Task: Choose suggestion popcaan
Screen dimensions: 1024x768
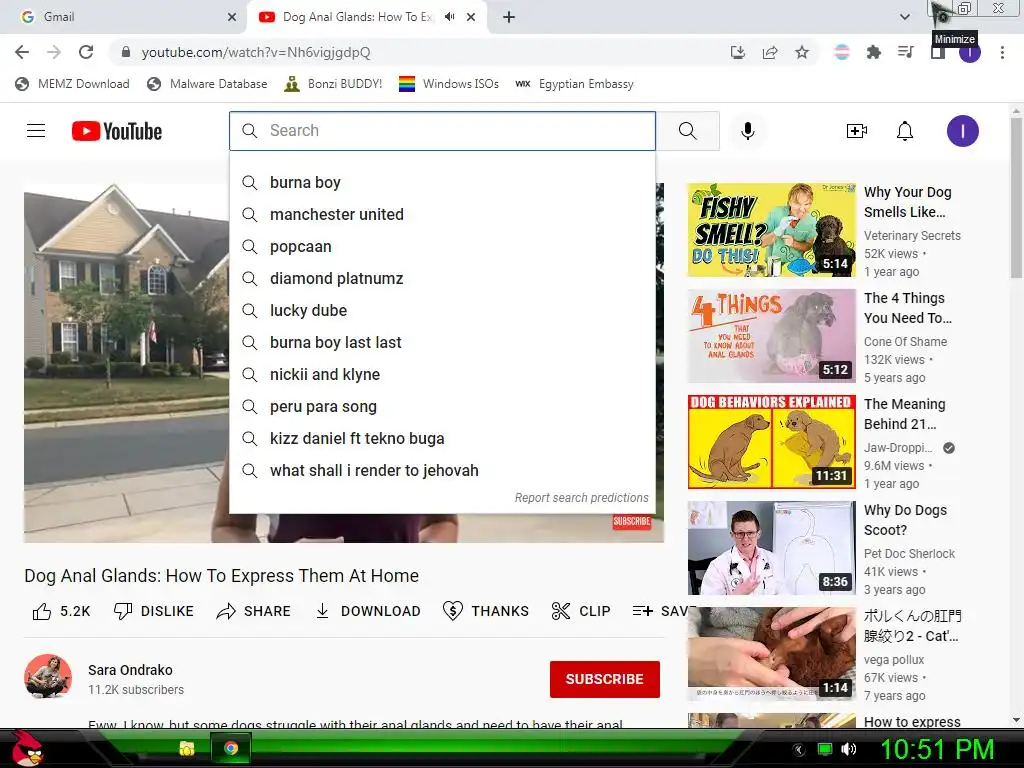Action: [x=442, y=246]
